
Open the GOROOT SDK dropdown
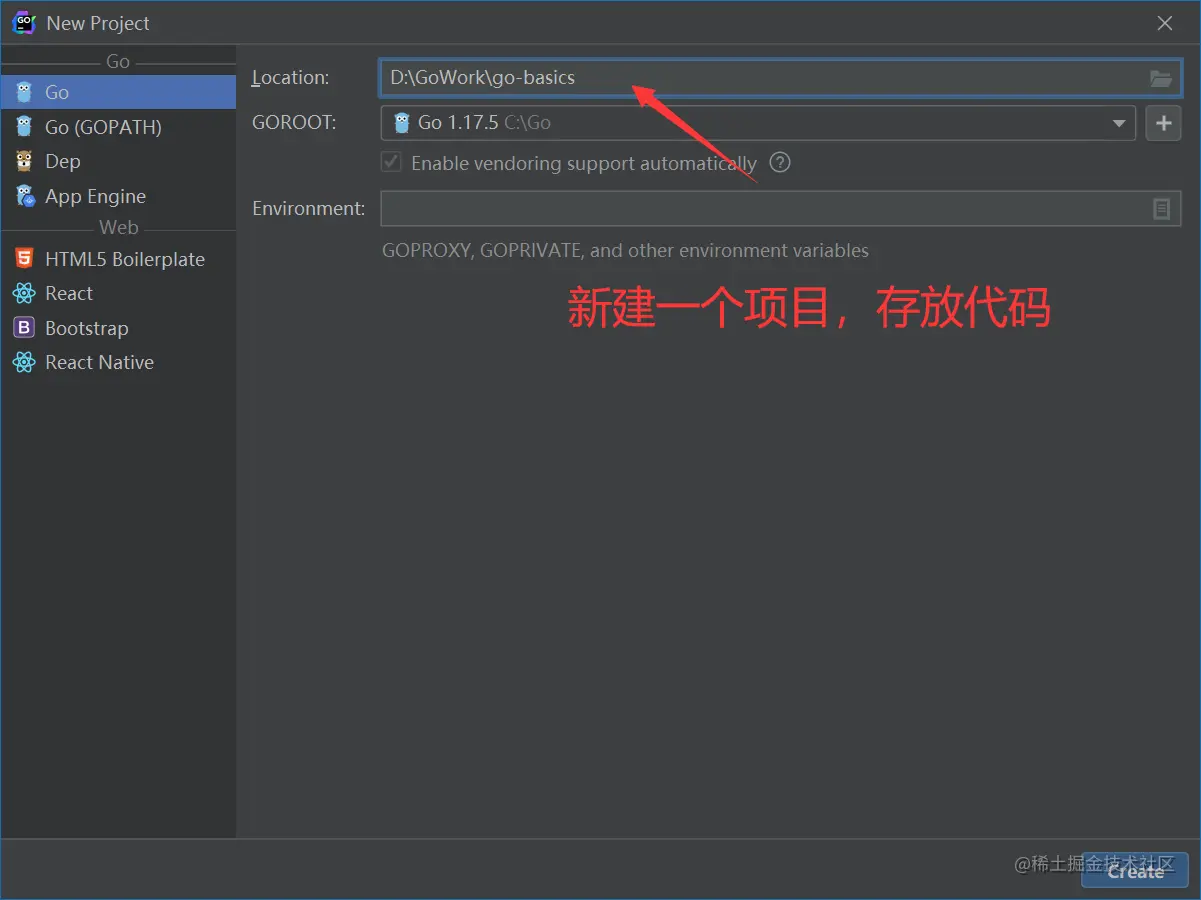coord(1119,123)
